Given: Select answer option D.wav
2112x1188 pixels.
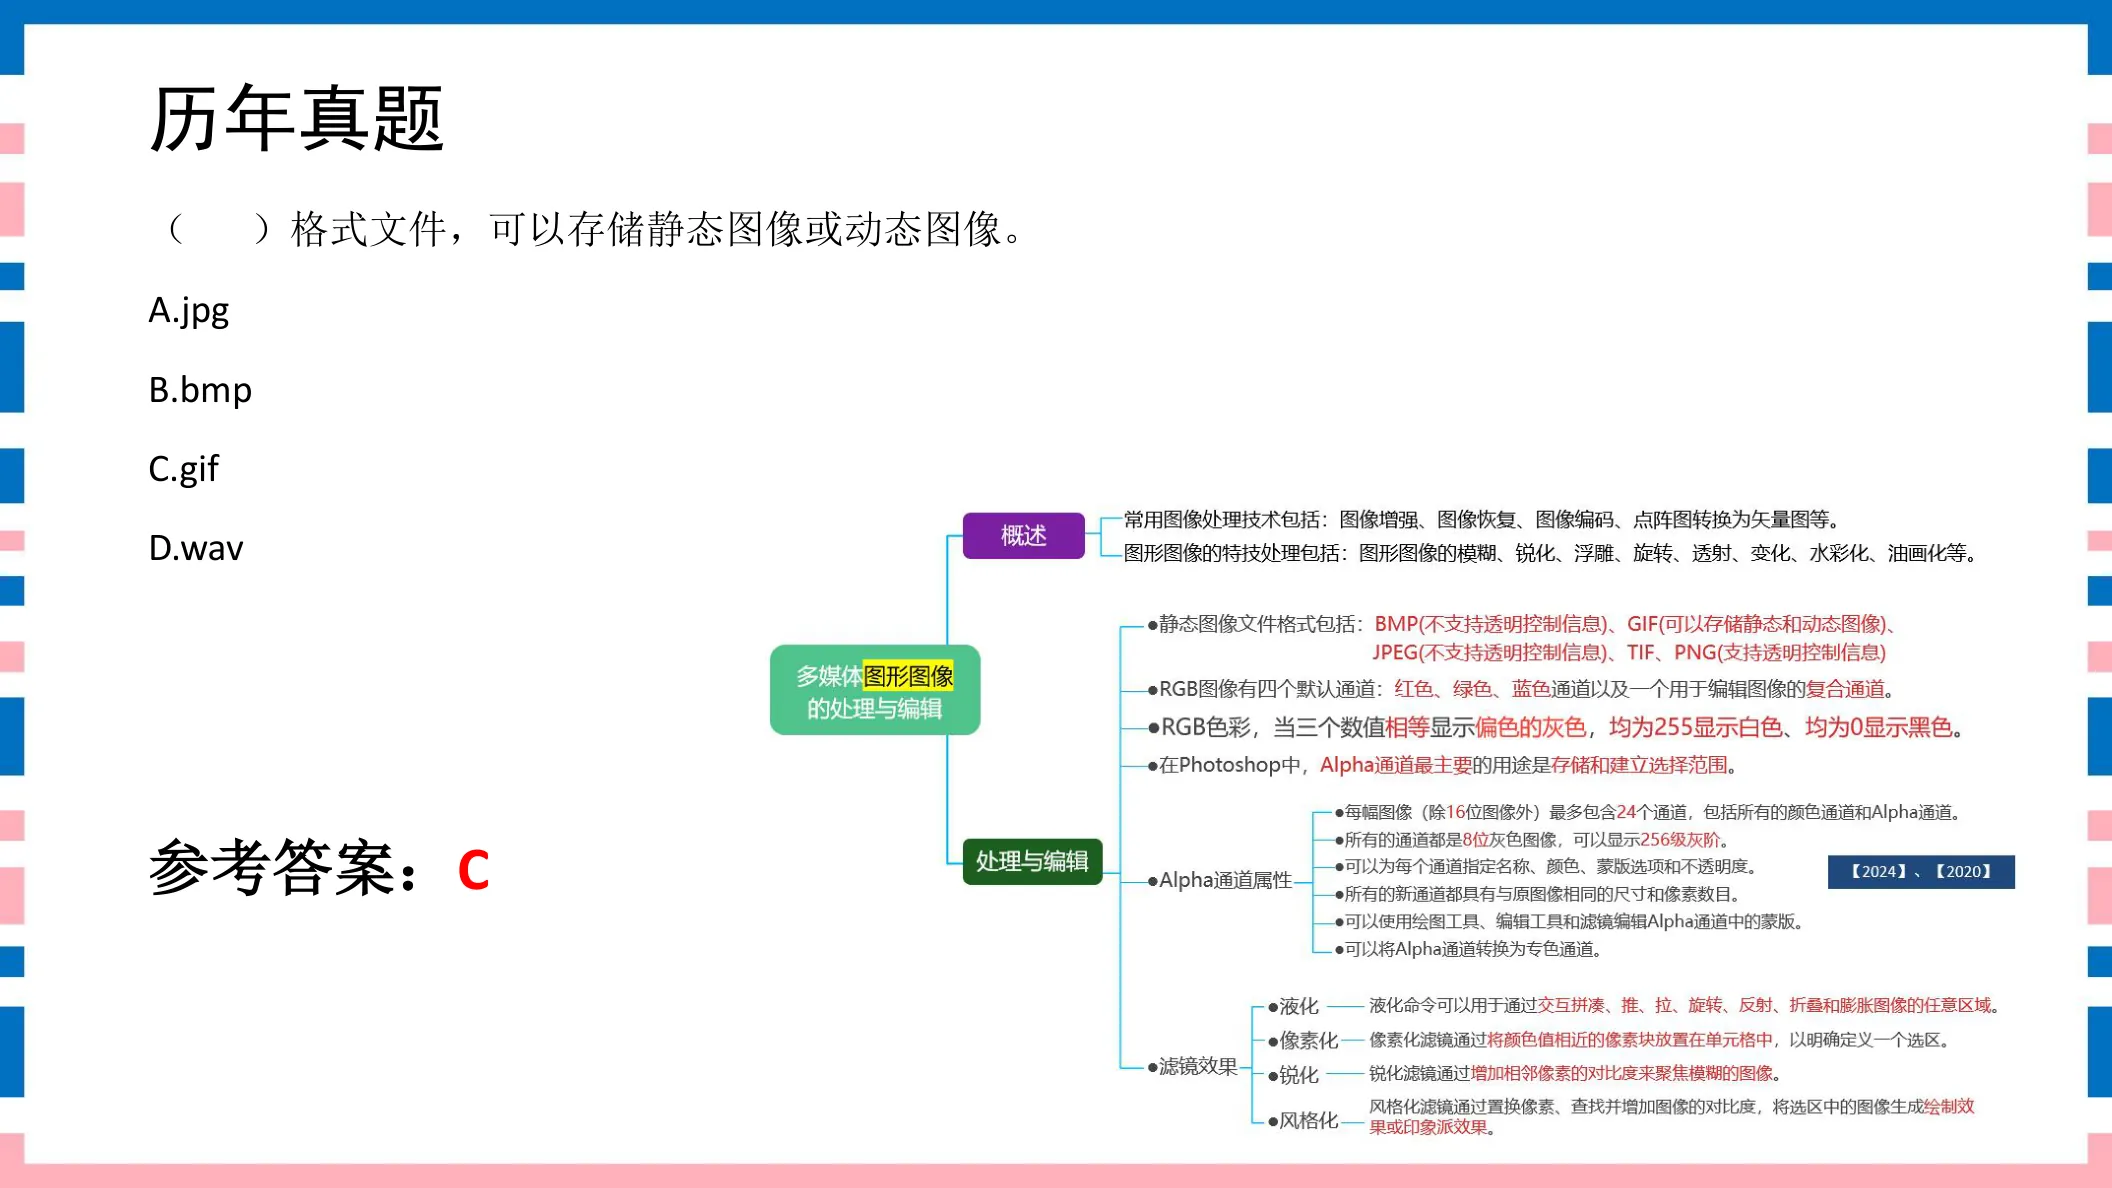Looking at the screenshot, I should click(x=196, y=548).
